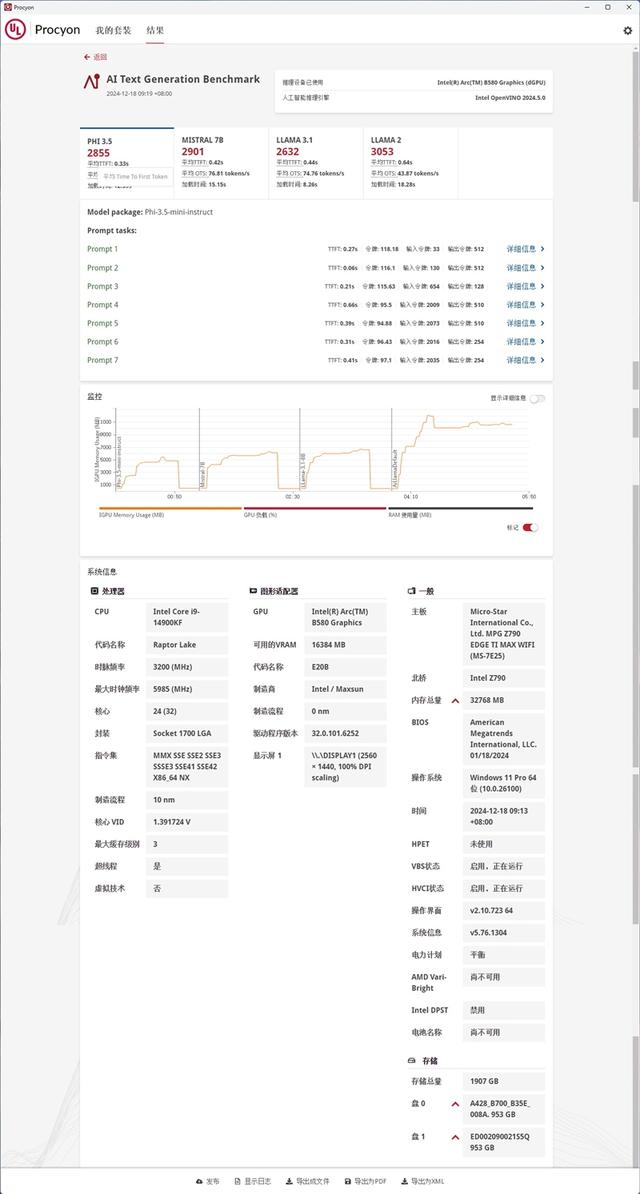
Task: Toggle 显示详细信息 switch in monitoring
Action: click(x=538, y=398)
